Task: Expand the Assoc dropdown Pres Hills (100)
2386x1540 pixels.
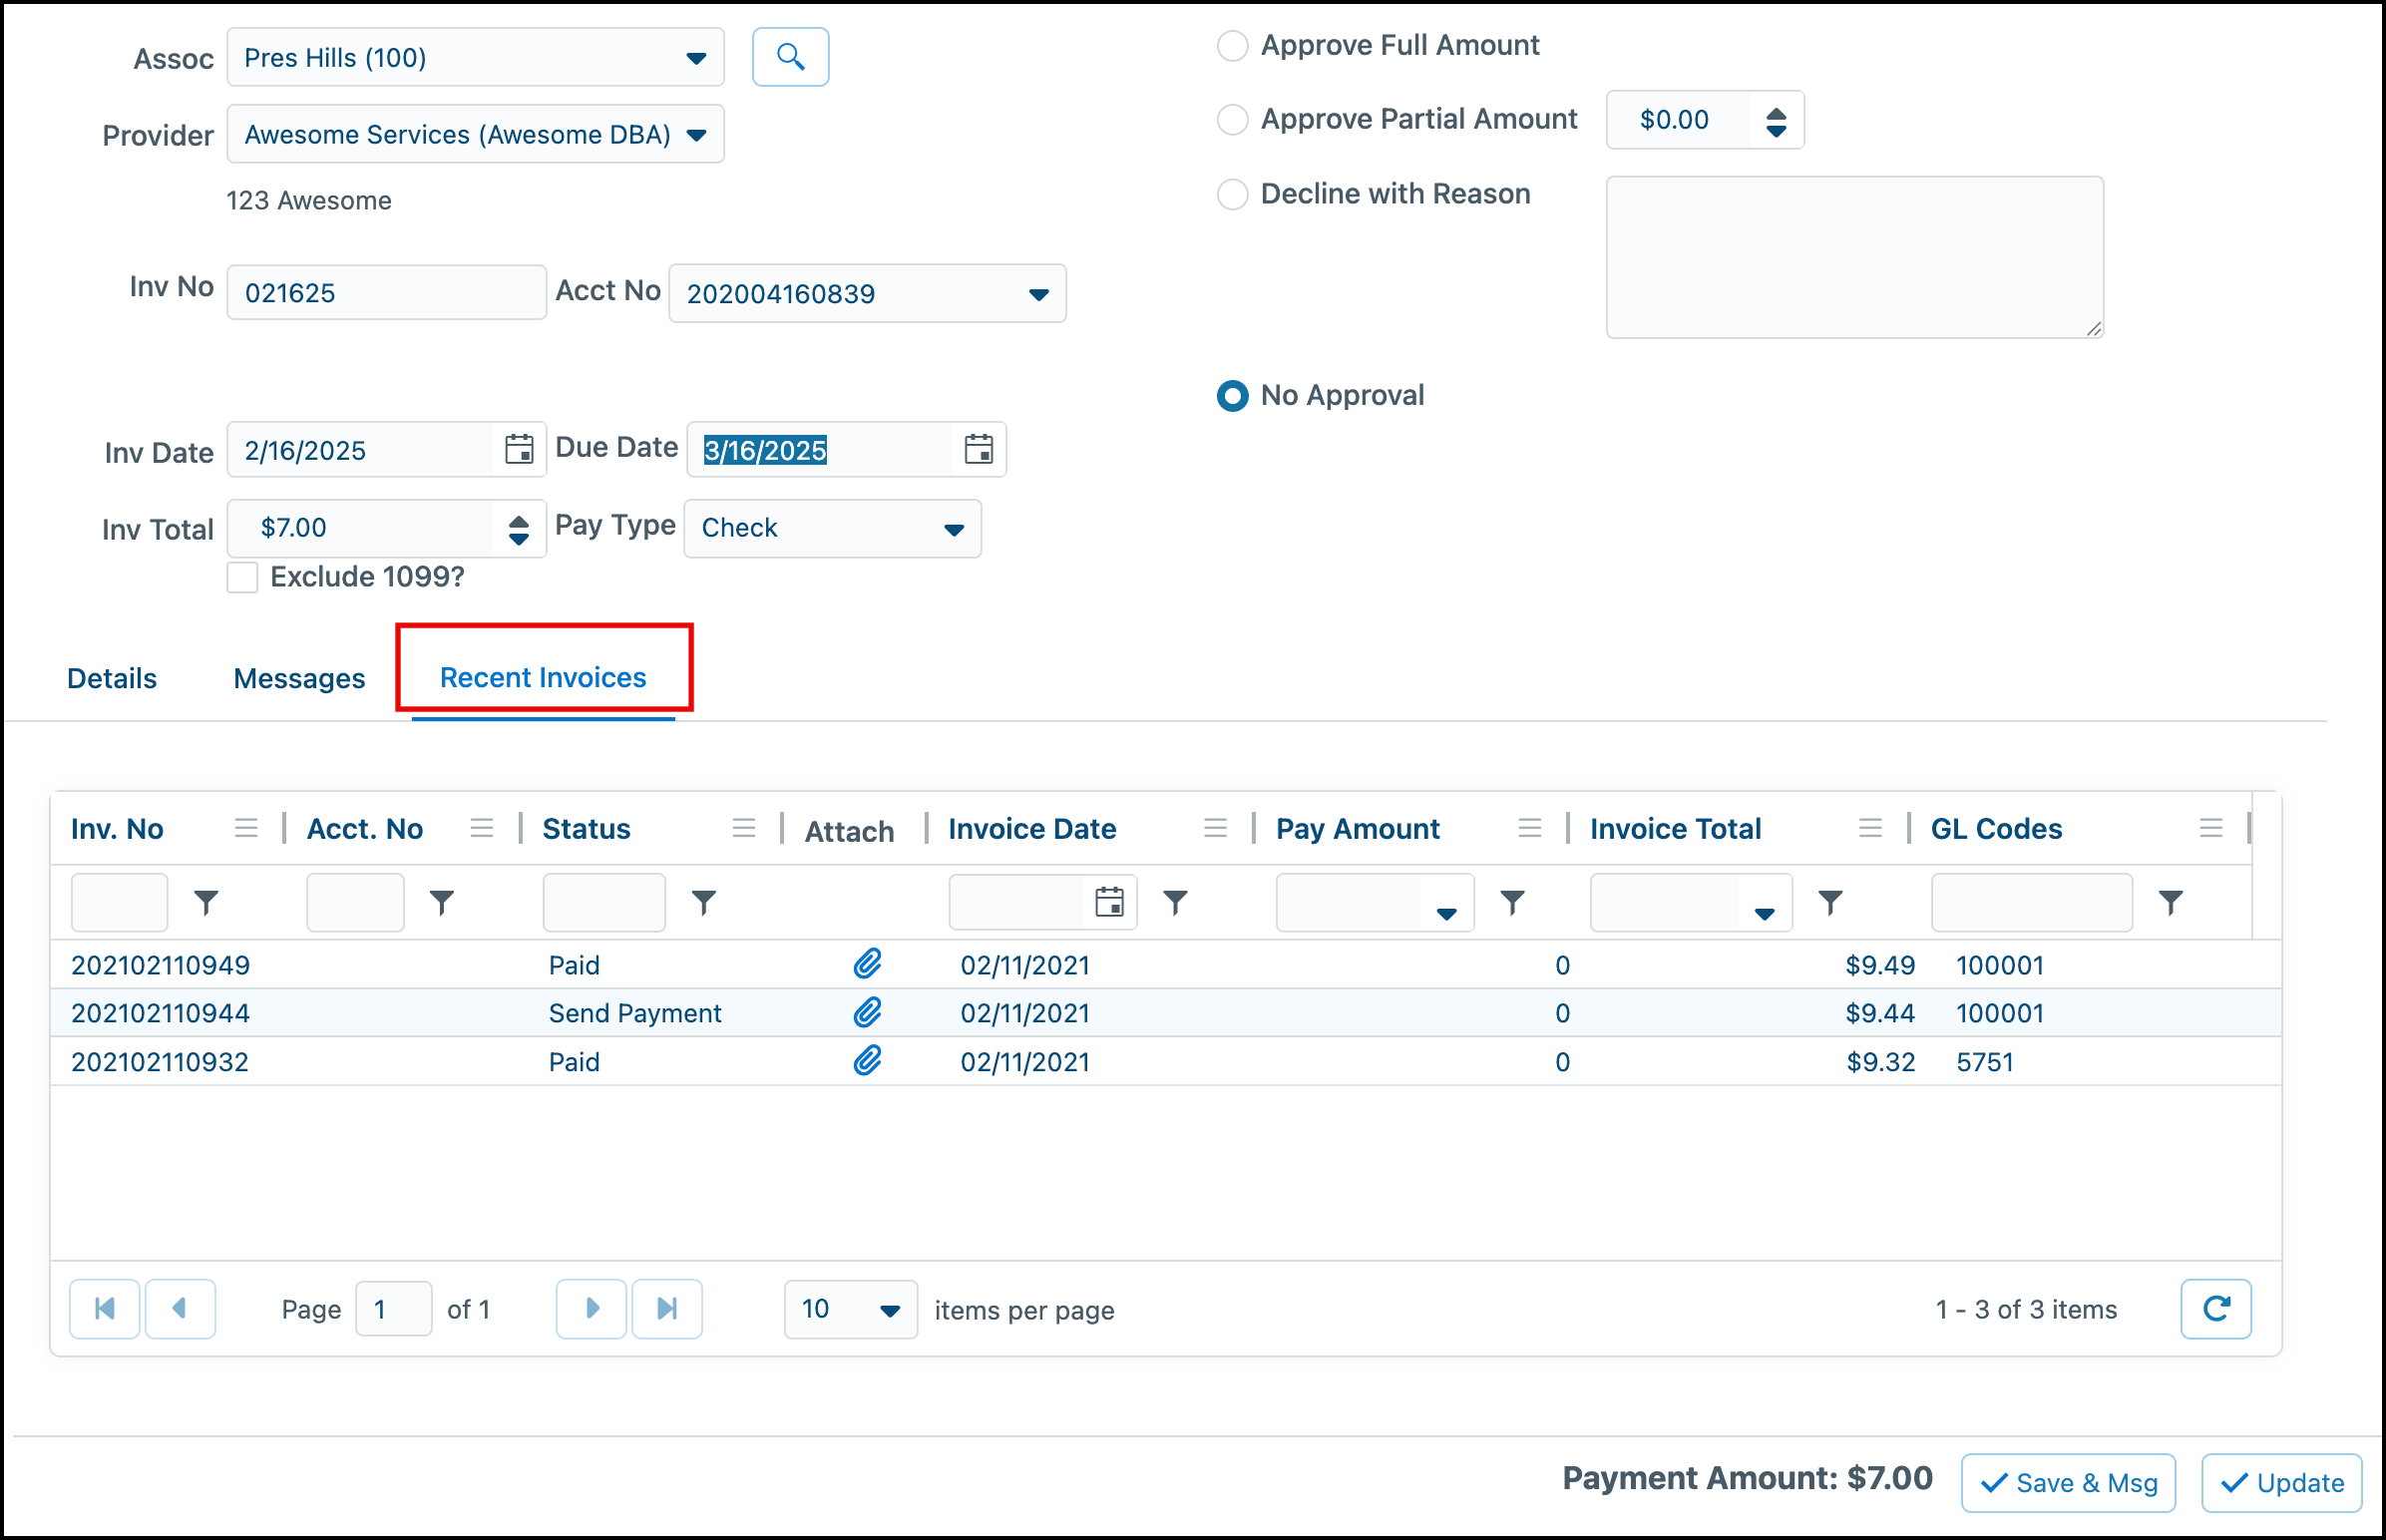Action: point(696,58)
